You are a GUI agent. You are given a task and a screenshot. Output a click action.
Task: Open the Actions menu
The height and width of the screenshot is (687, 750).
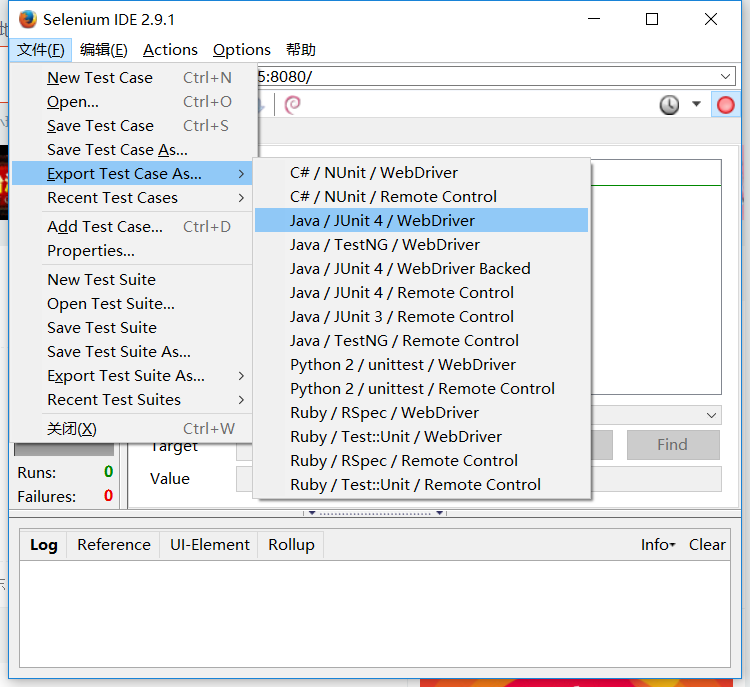point(170,50)
